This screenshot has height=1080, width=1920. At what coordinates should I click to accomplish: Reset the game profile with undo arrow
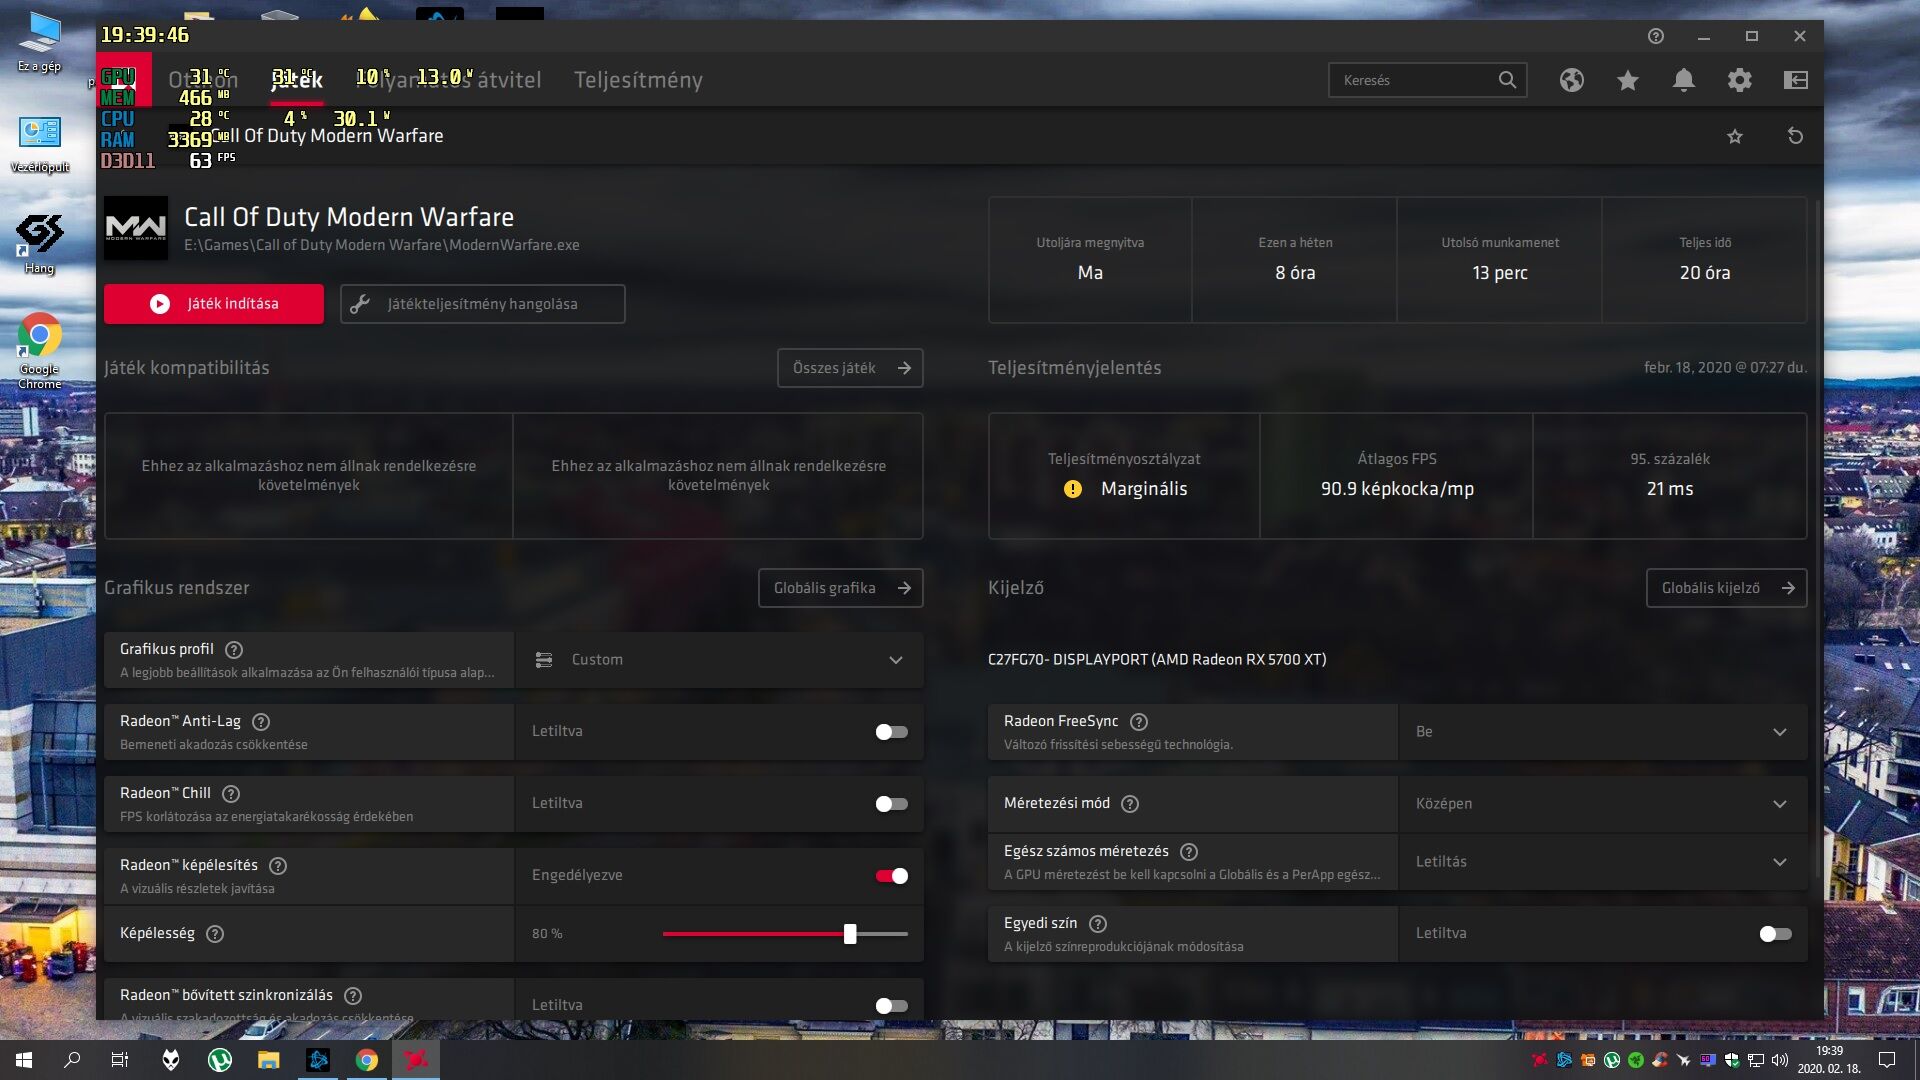click(1795, 136)
